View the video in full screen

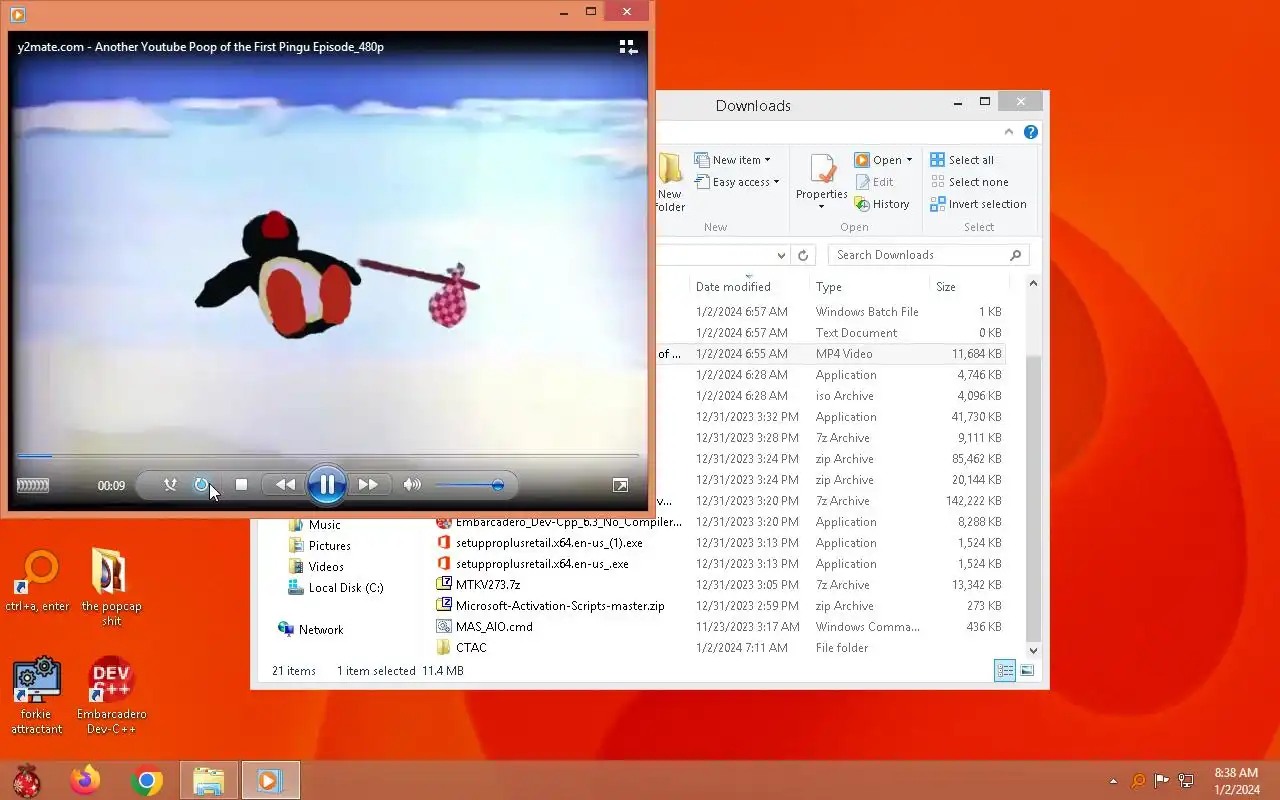(x=620, y=485)
